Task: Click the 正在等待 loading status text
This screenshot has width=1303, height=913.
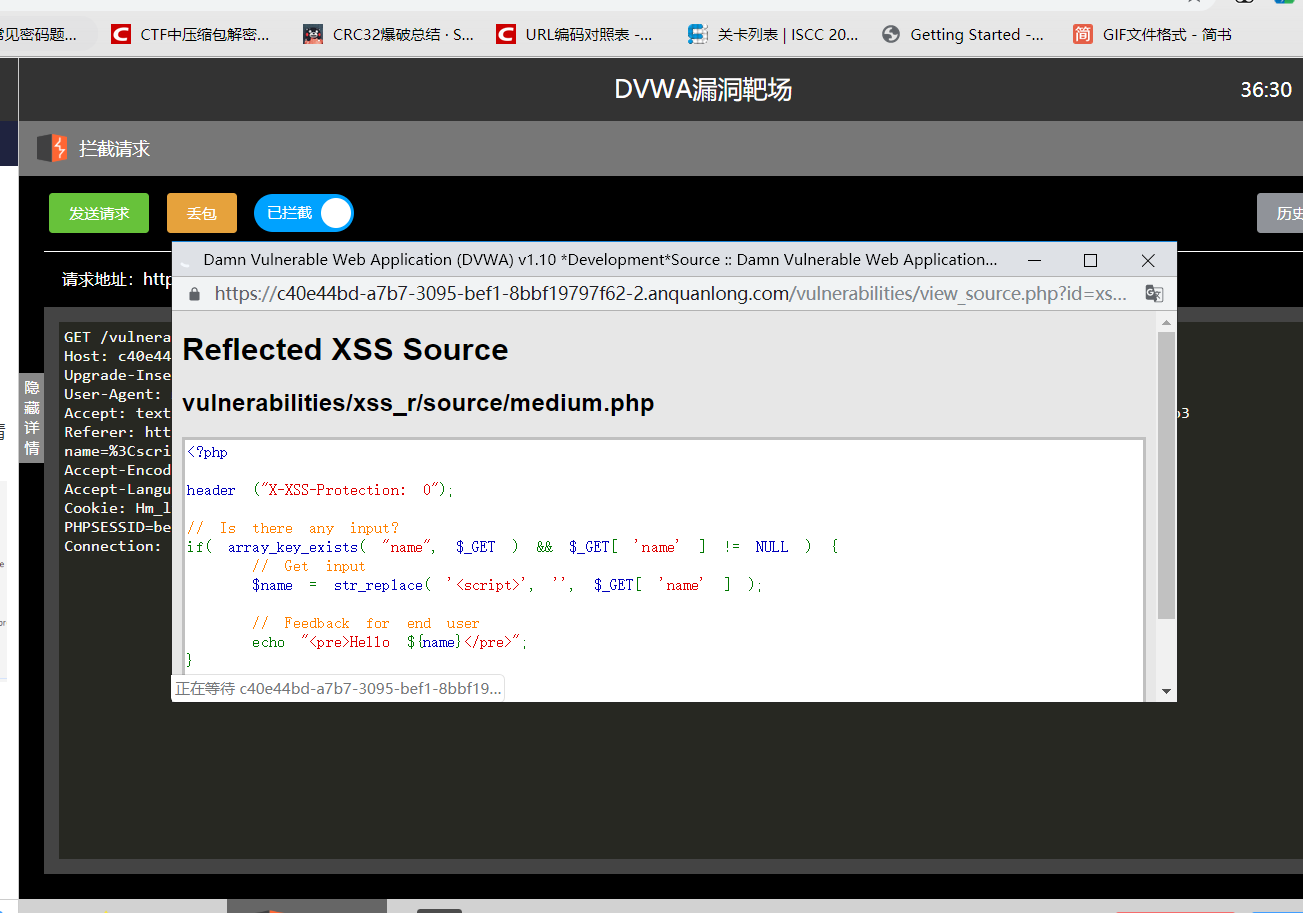Action: 338,688
